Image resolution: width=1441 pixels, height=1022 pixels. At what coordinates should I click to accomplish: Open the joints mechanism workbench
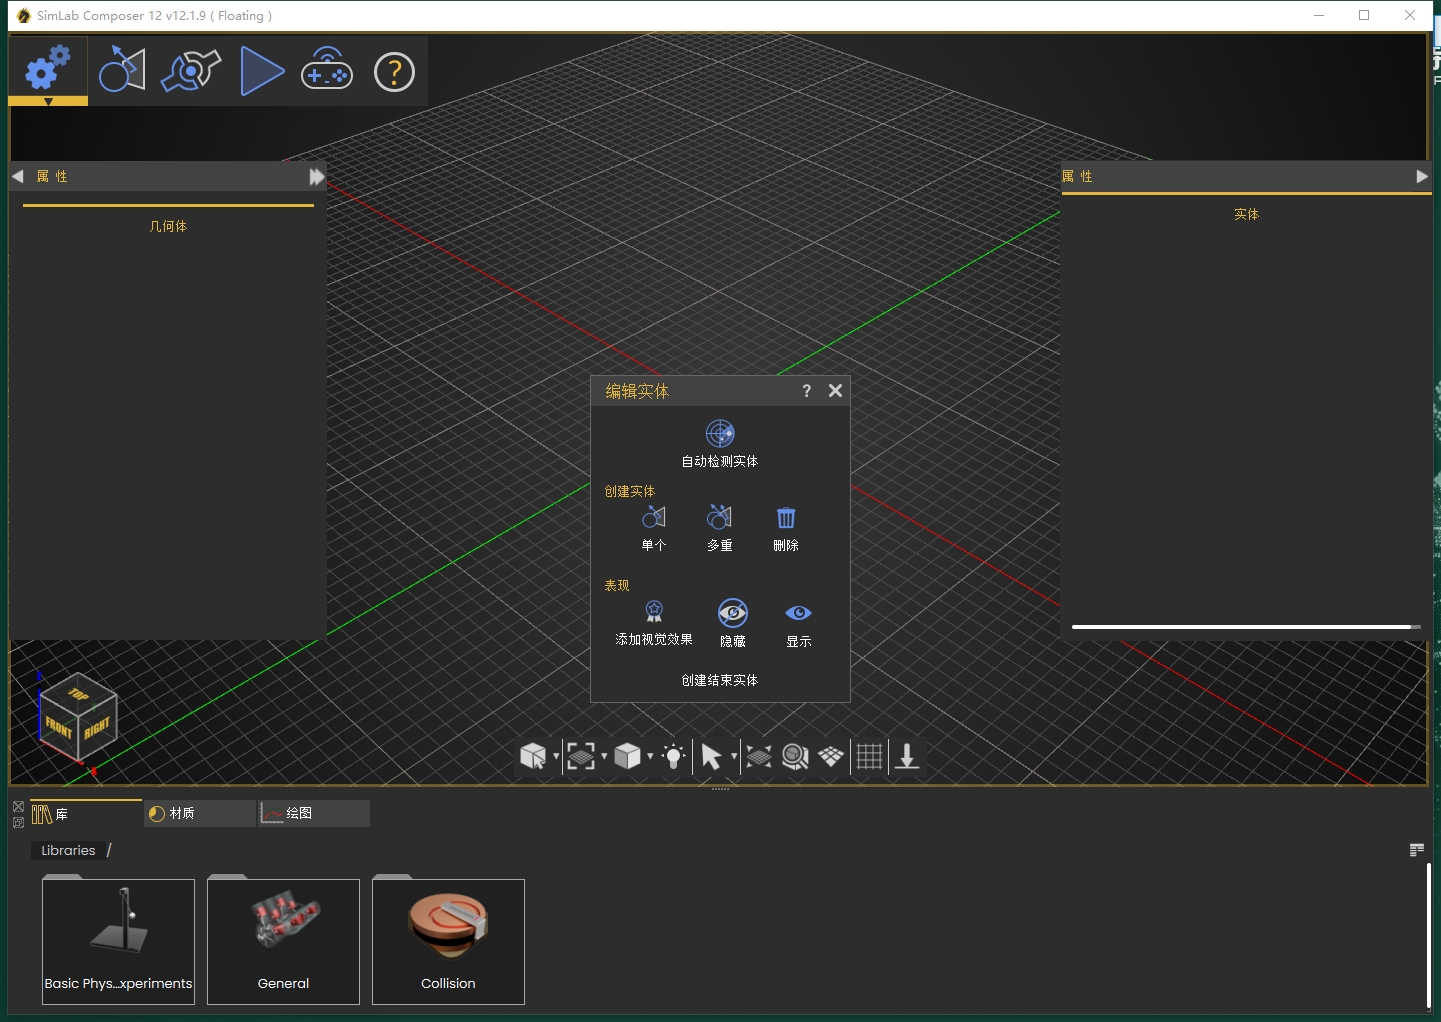[191, 70]
